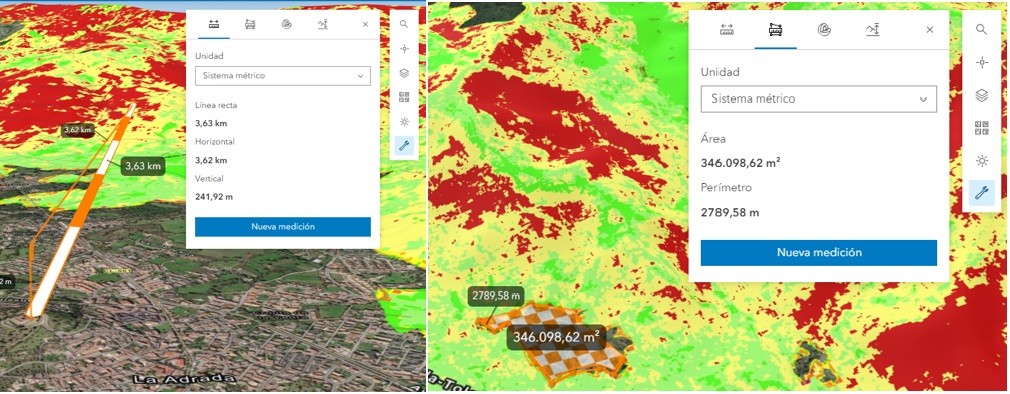This screenshot has width=1010, height=394.
Task: Close the right measurement panel
Action: tap(929, 30)
